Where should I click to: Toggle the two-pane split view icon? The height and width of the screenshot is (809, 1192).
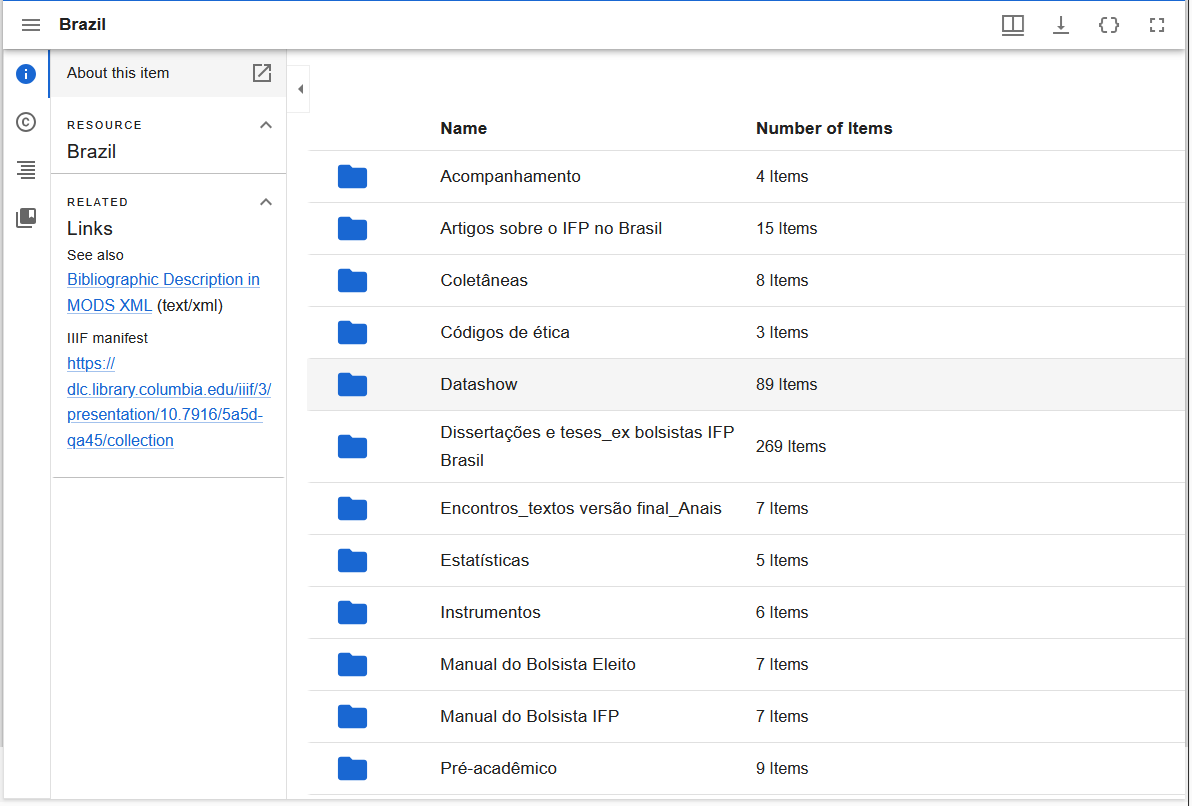[1012, 25]
